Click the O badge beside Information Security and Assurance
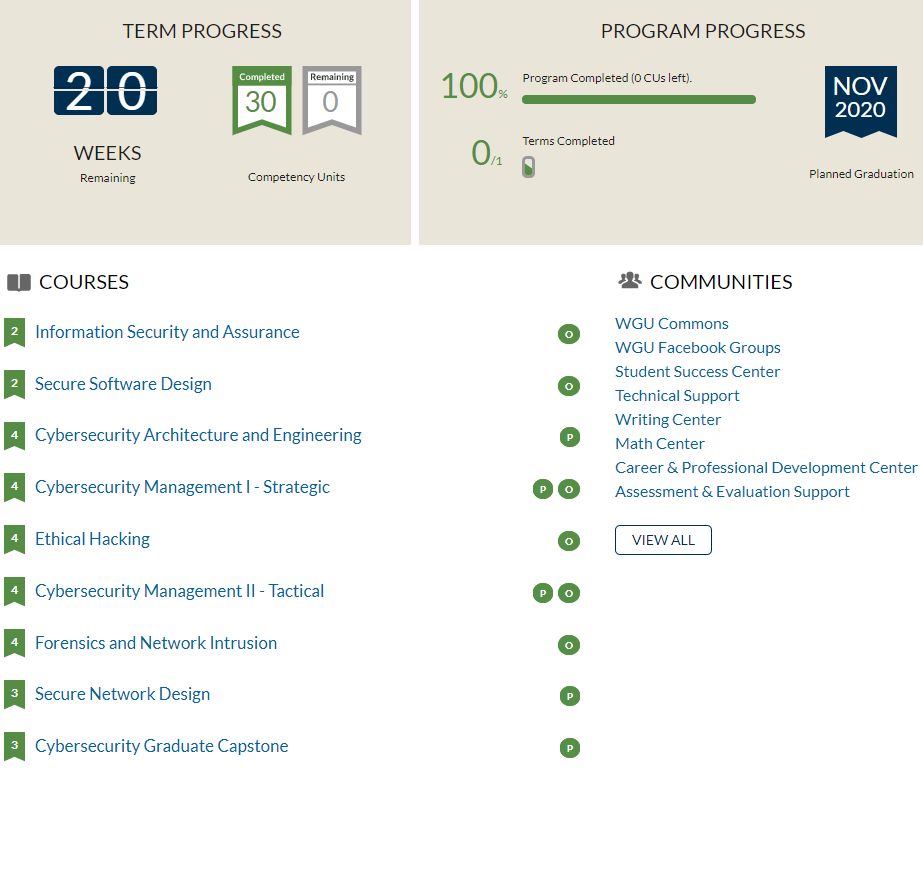The width and height of the screenshot is (923, 879). pos(568,334)
